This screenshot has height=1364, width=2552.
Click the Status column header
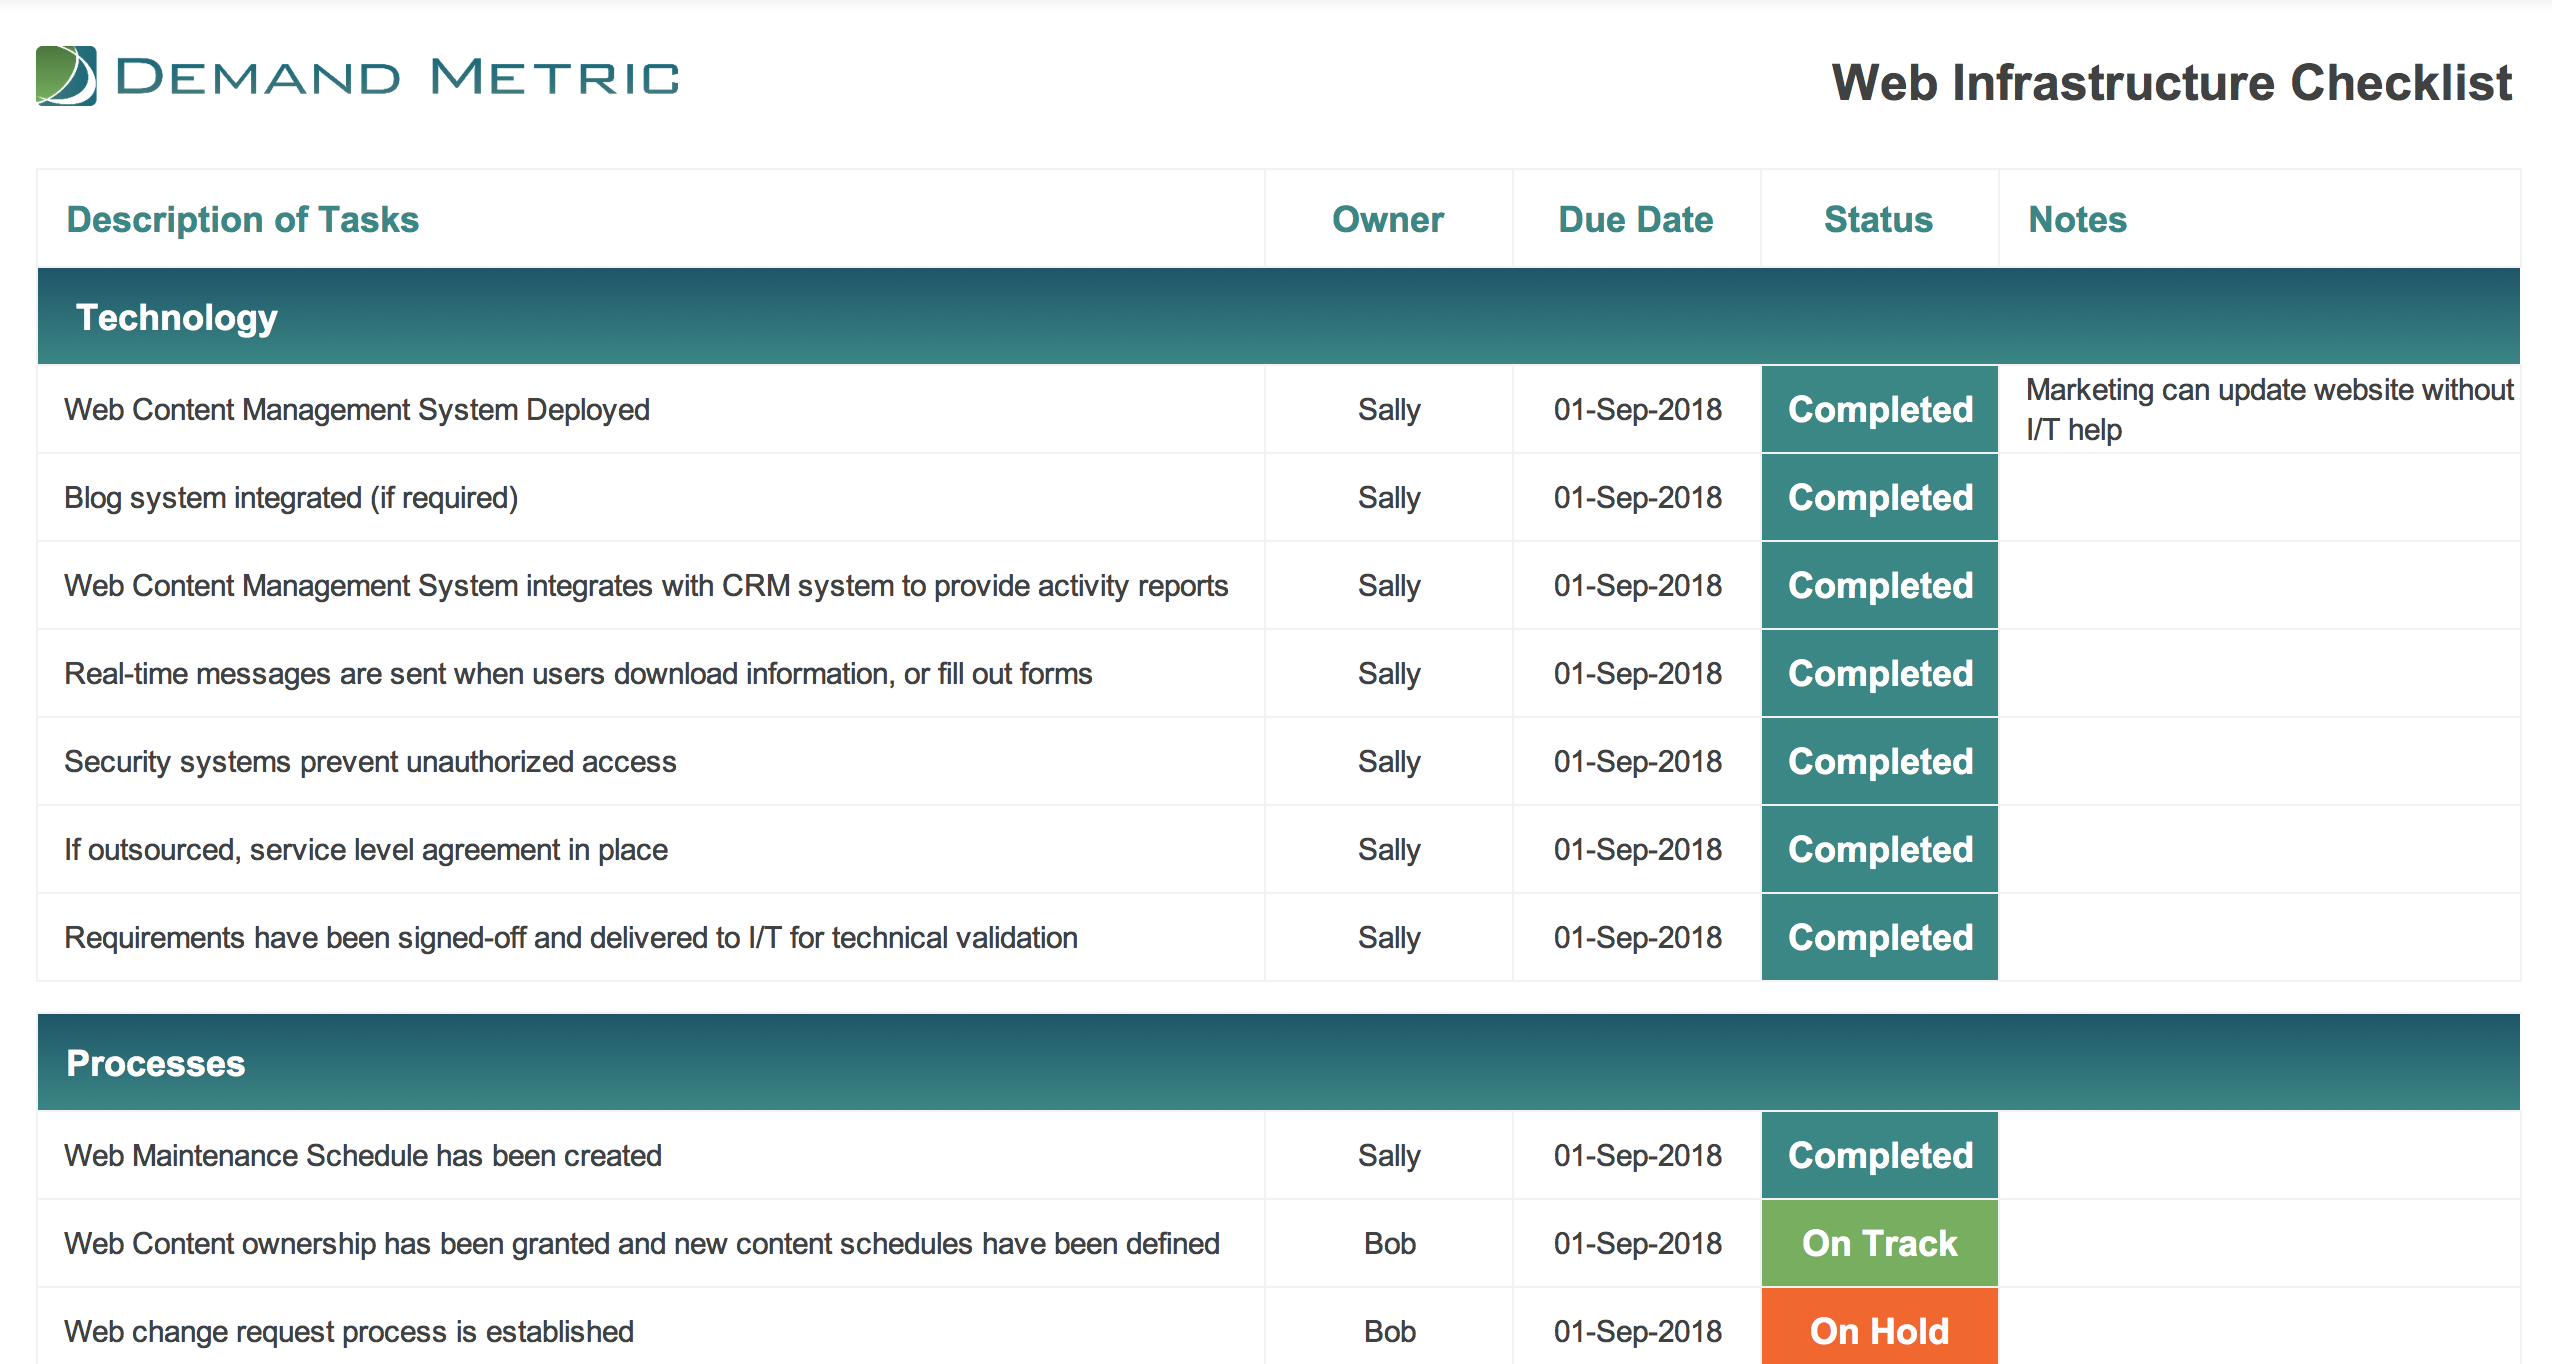pyautogui.click(x=1878, y=219)
